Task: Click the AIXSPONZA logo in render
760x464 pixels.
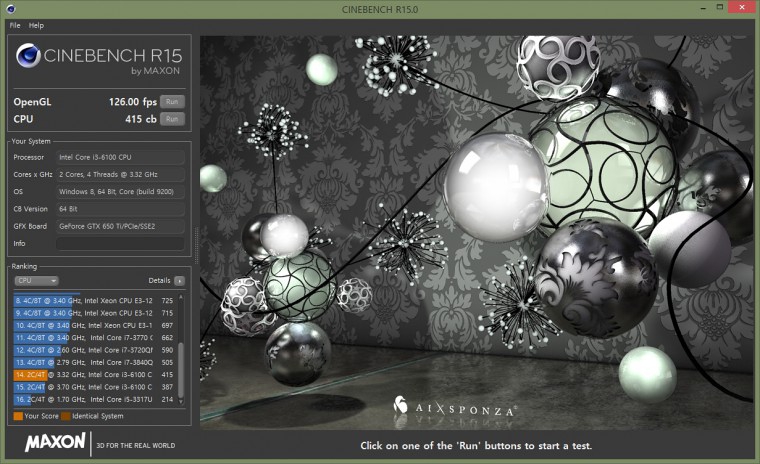Action: click(454, 407)
